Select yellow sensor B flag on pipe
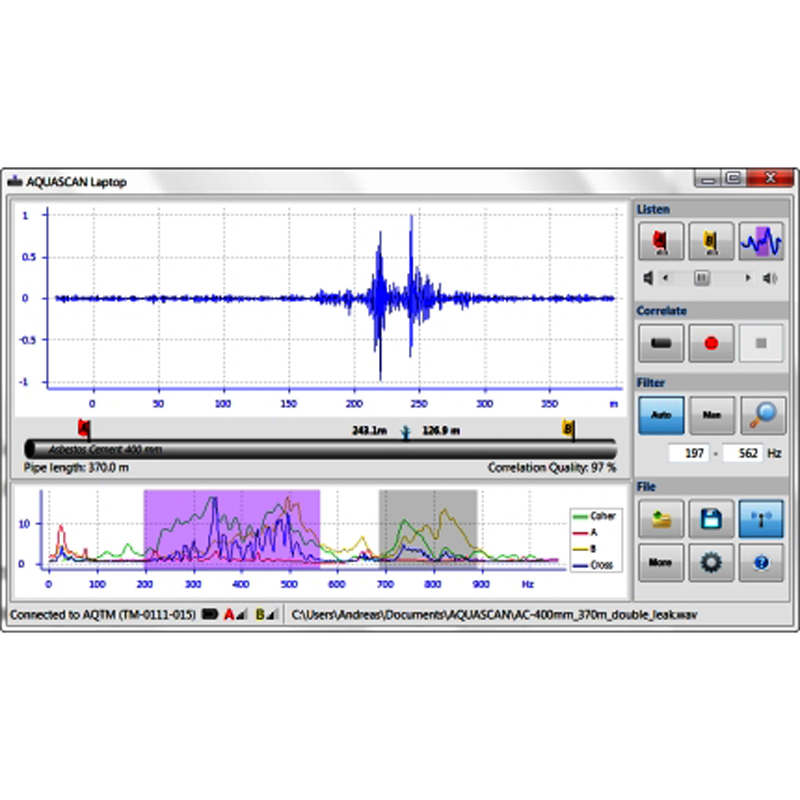Image resolution: width=800 pixels, height=800 pixels. pyautogui.click(x=568, y=428)
